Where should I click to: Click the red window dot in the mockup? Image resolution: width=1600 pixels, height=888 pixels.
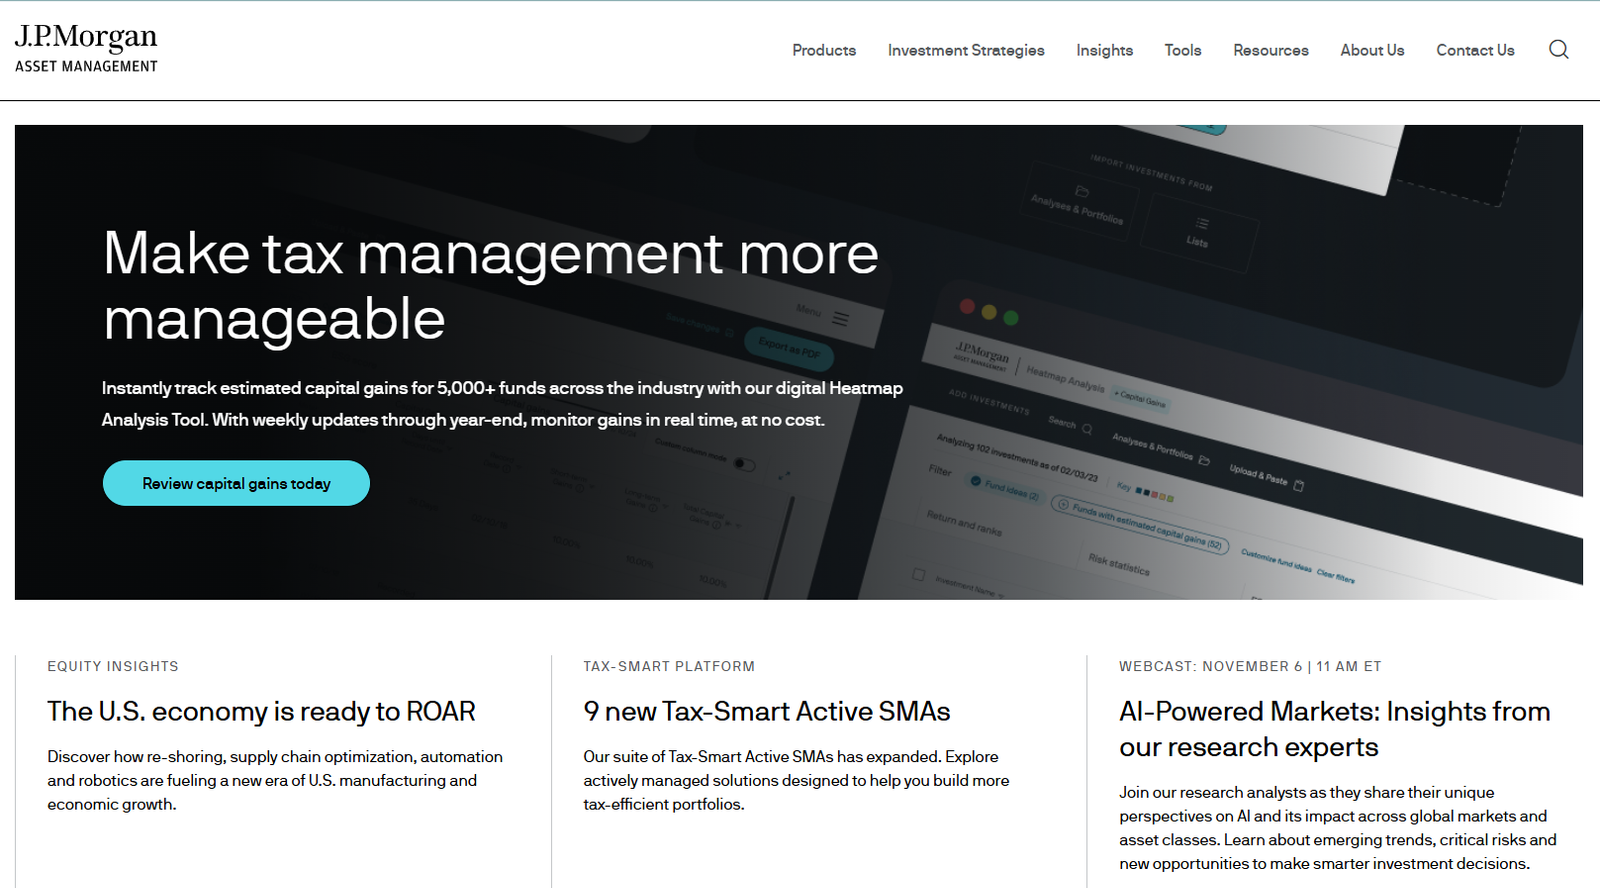pyautogui.click(x=967, y=306)
